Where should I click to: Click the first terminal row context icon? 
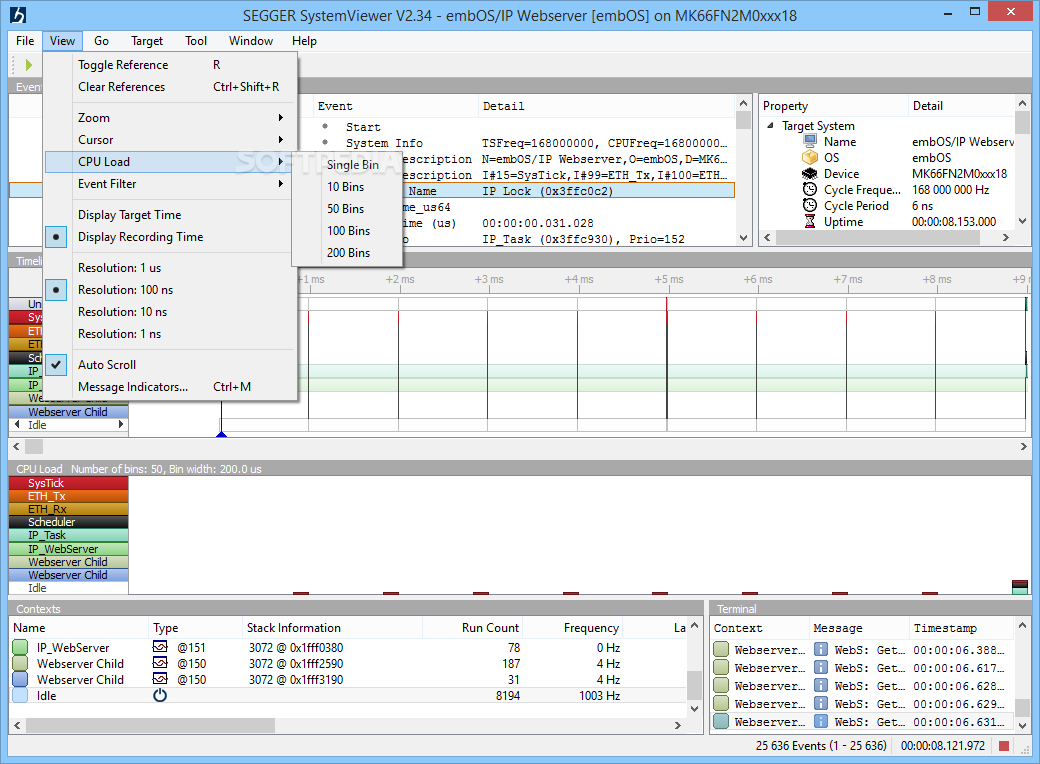point(721,650)
